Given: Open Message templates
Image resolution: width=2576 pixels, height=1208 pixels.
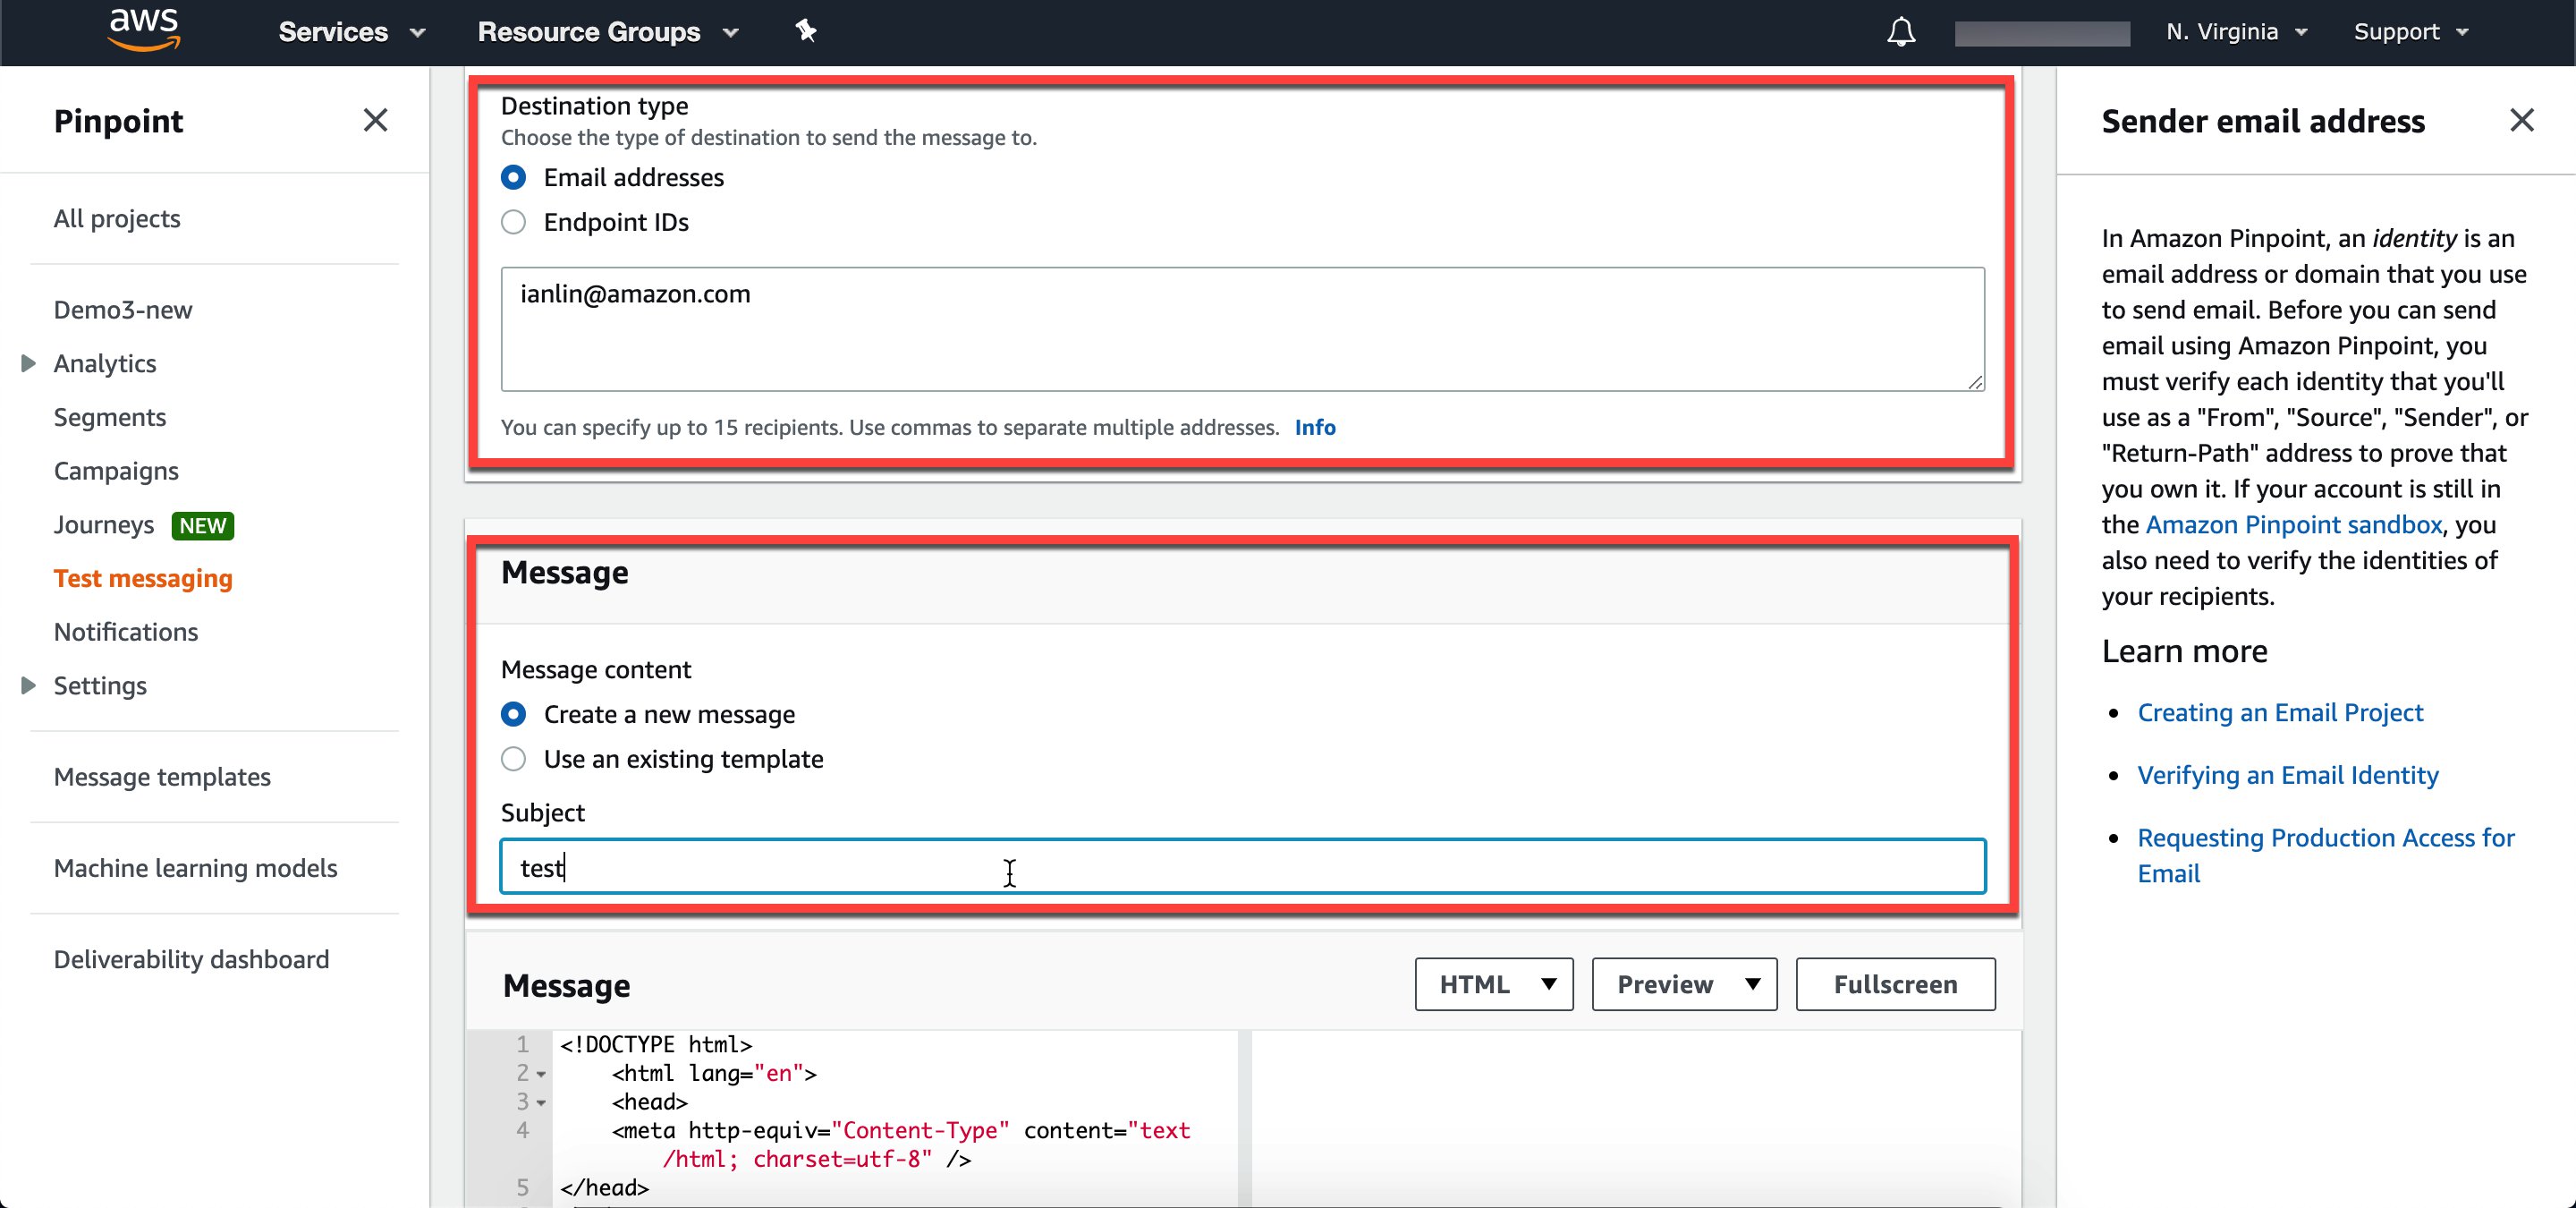Looking at the screenshot, I should coord(162,776).
